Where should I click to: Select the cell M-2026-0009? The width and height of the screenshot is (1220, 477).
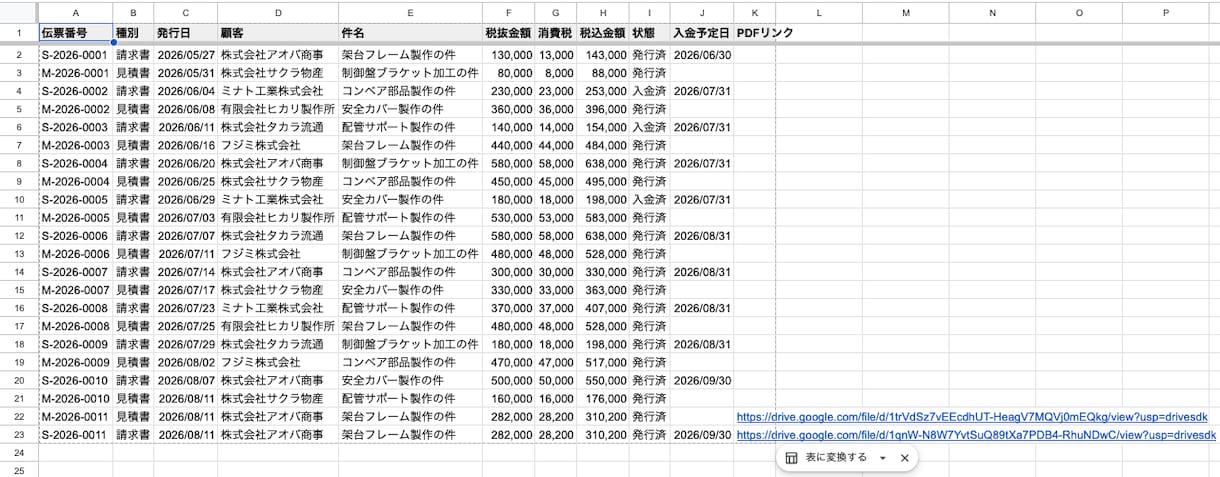tap(75, 362)
